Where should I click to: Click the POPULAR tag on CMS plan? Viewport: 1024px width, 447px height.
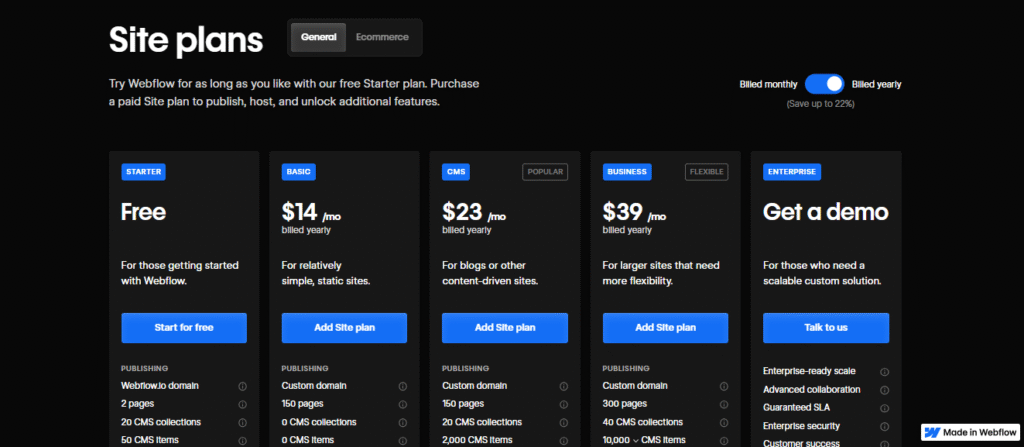pos(545,172)
